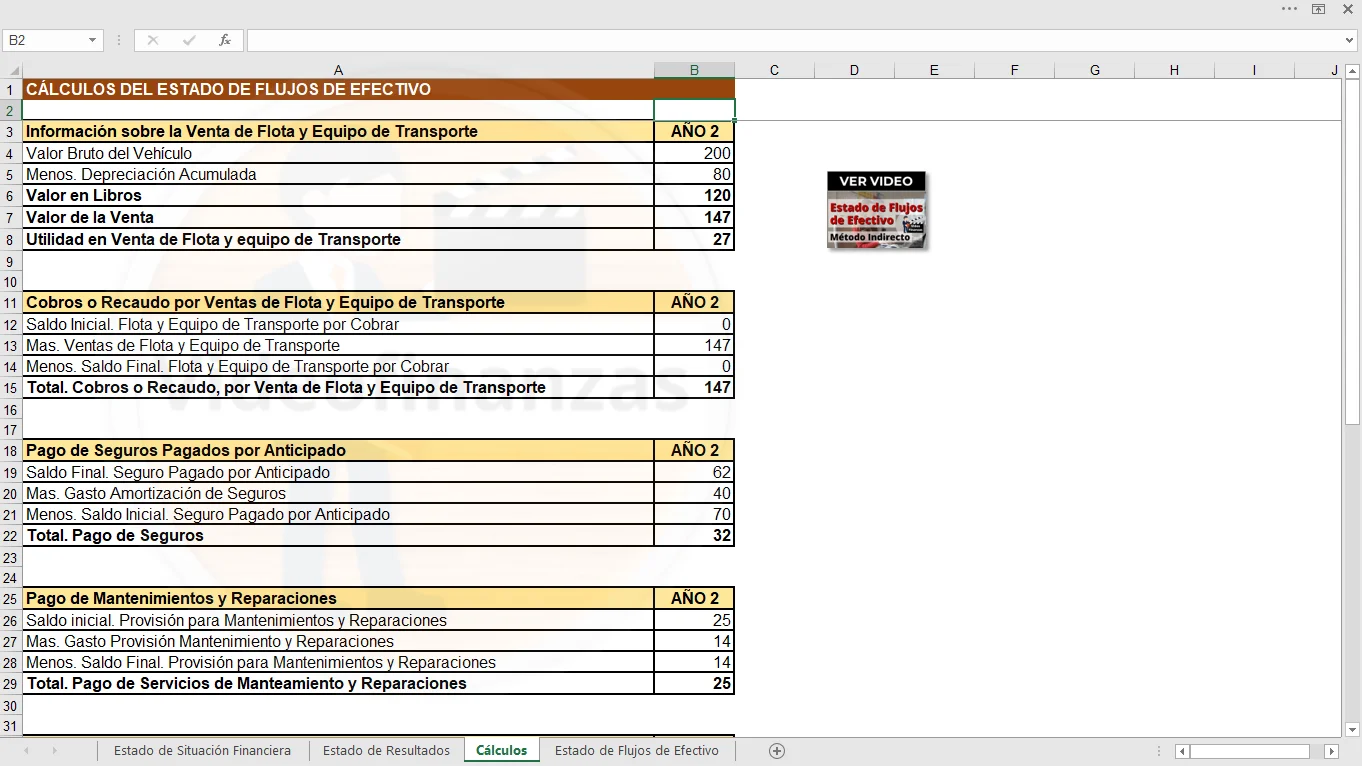The height and width of the screenshot is (766, 1362).
Task: Click the Enter checkmark icon in formula bar
Action: click(x=189, y=40)
